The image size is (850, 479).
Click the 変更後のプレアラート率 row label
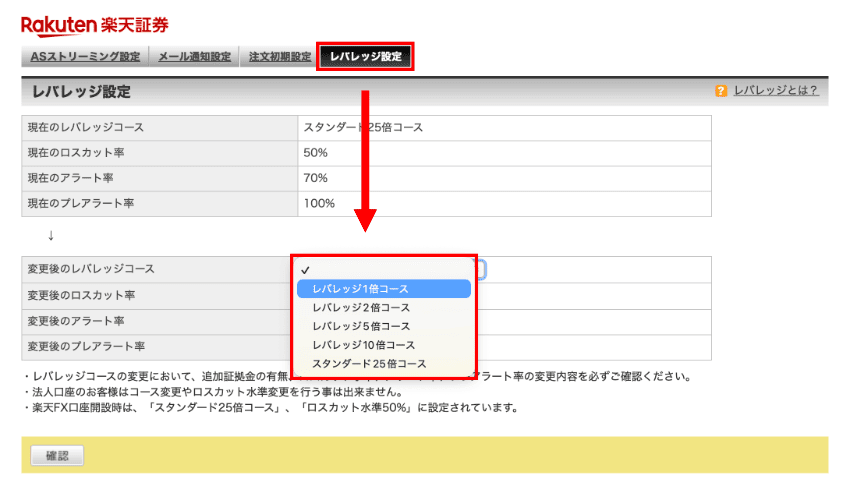pos(86,346)
